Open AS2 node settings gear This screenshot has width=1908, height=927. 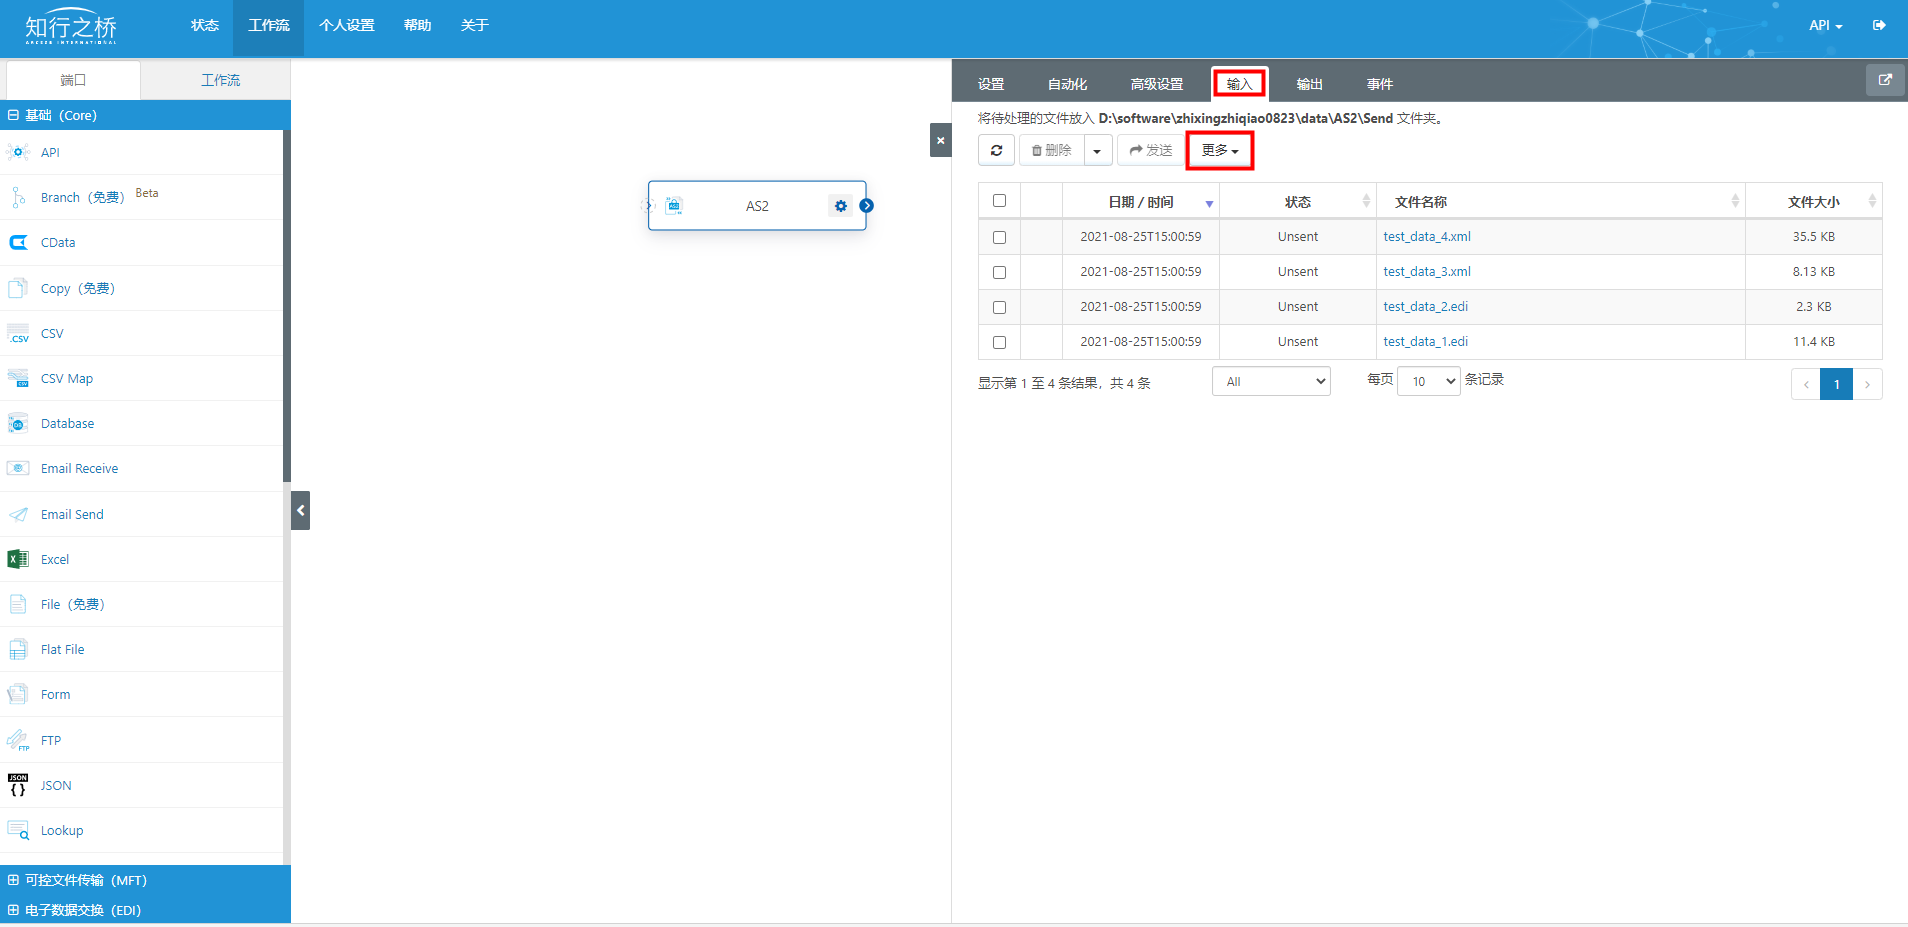click(x=841, y=206)
